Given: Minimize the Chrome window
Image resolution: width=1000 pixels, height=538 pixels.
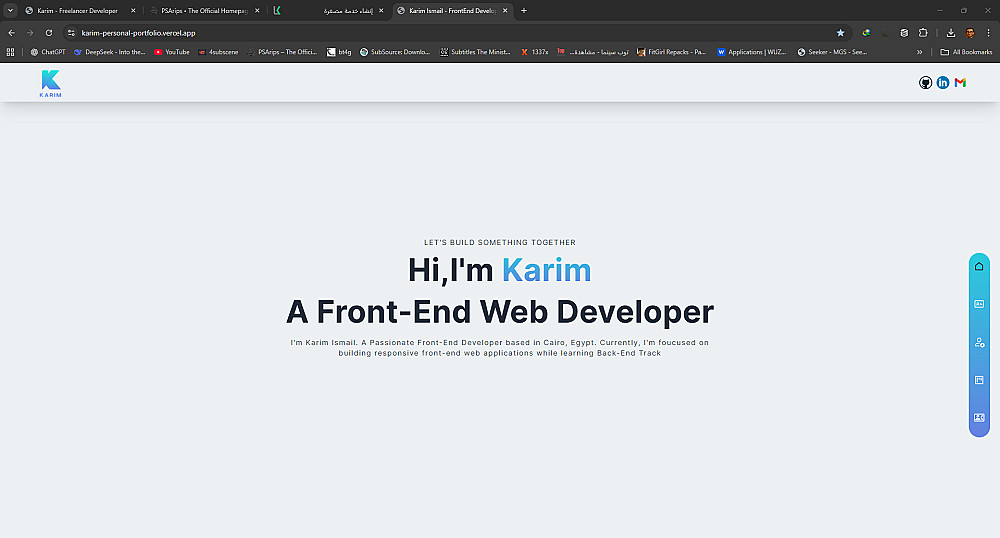Looking at the screenshot, I should (939, 11).
